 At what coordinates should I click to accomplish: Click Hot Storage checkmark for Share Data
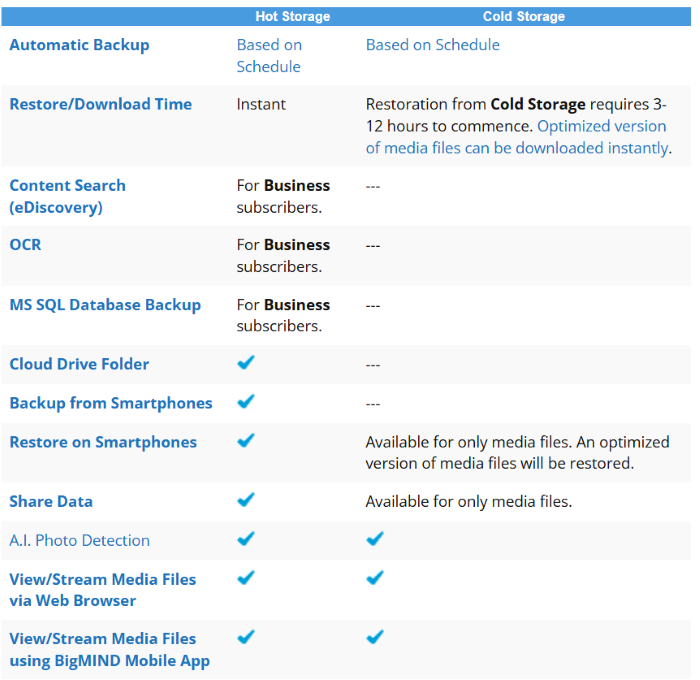click(x=246, y=500)
